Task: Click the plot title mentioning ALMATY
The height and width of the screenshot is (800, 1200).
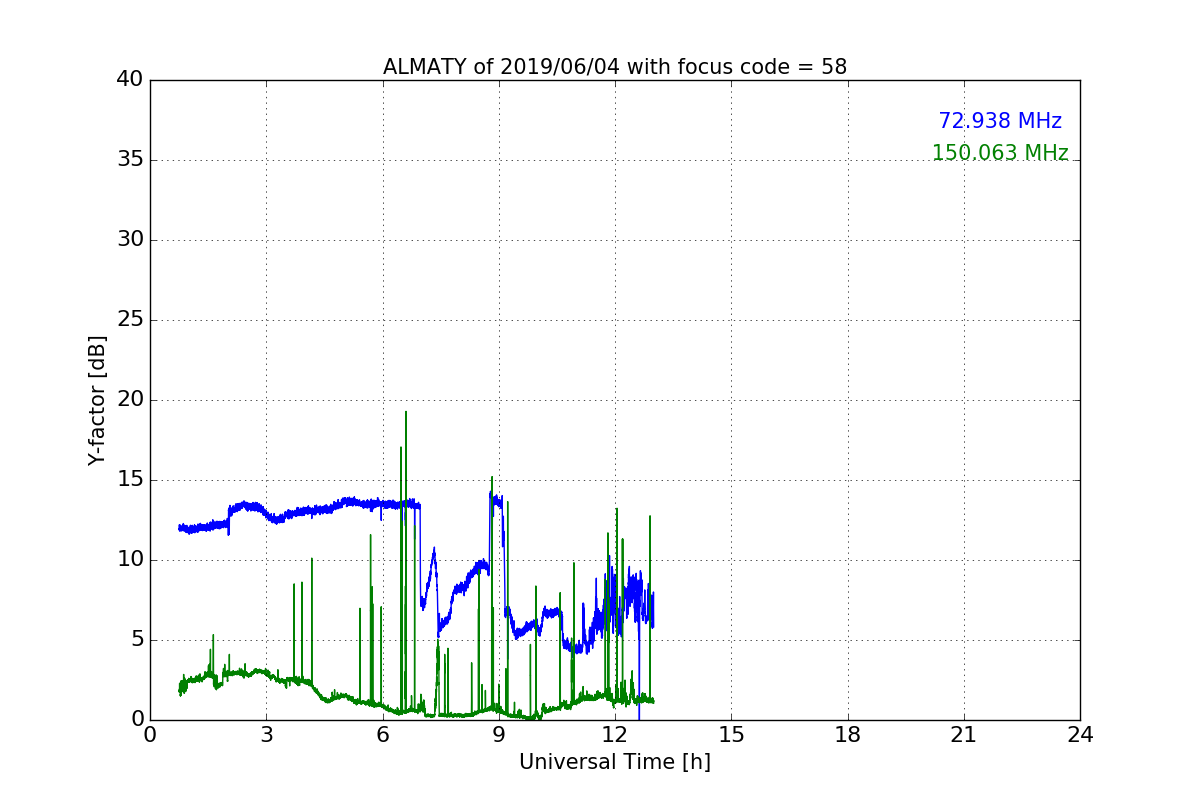Action: [615, 67]
